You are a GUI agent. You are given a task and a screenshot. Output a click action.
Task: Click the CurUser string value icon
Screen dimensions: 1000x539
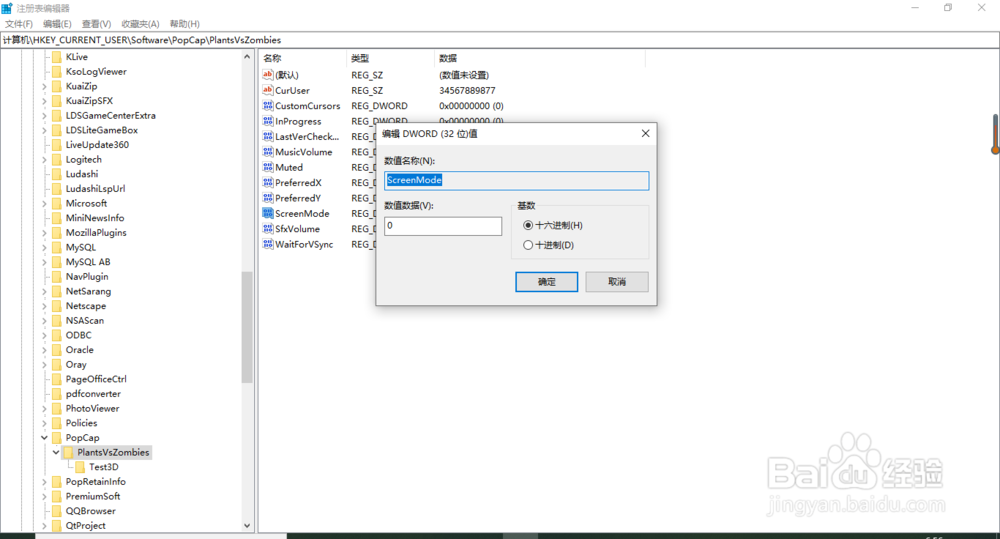coord(268,90)
